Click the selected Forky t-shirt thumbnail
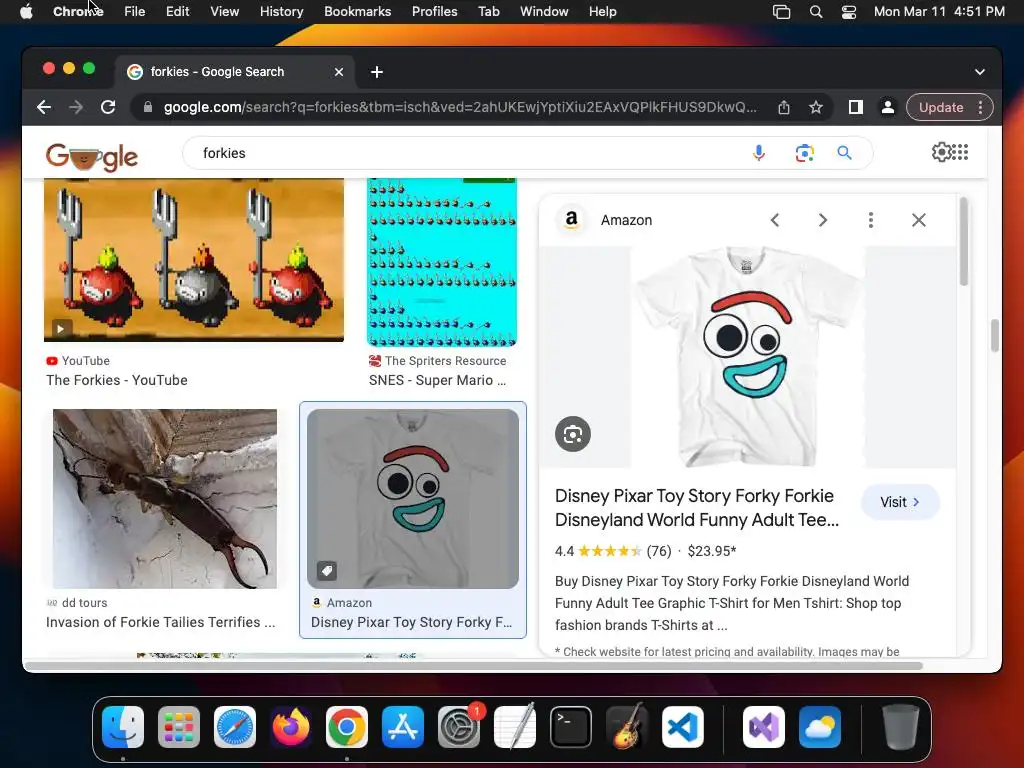The height and width of the screenshot is (768, 1024). [413, 498]
